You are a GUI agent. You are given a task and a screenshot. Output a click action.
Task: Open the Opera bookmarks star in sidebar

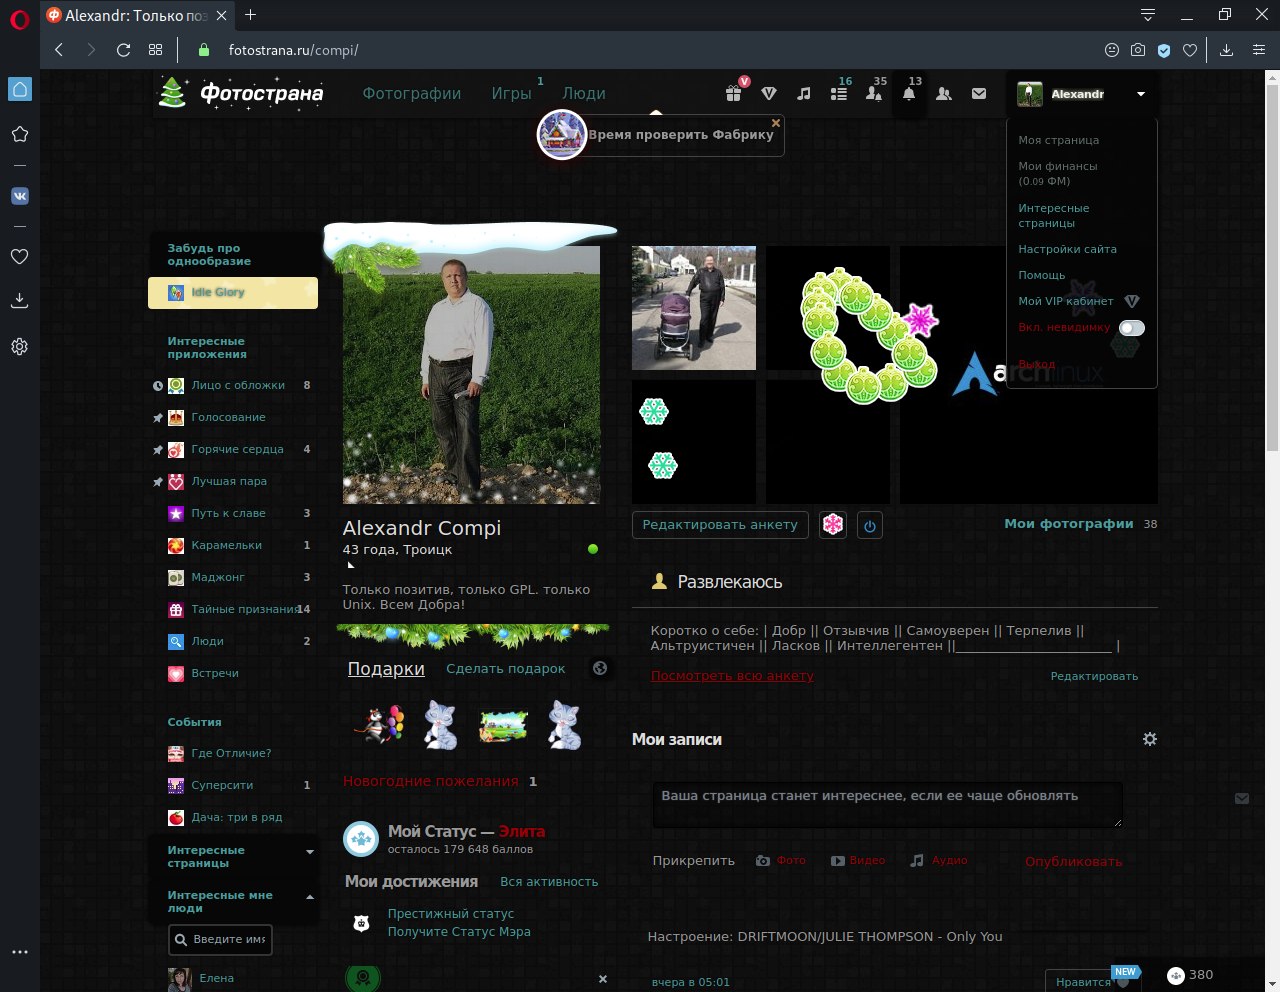(x=19, y=134)
